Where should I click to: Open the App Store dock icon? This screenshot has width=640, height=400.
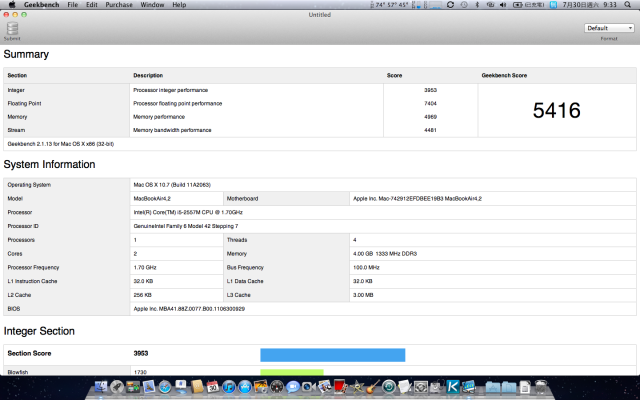point(244,386)
